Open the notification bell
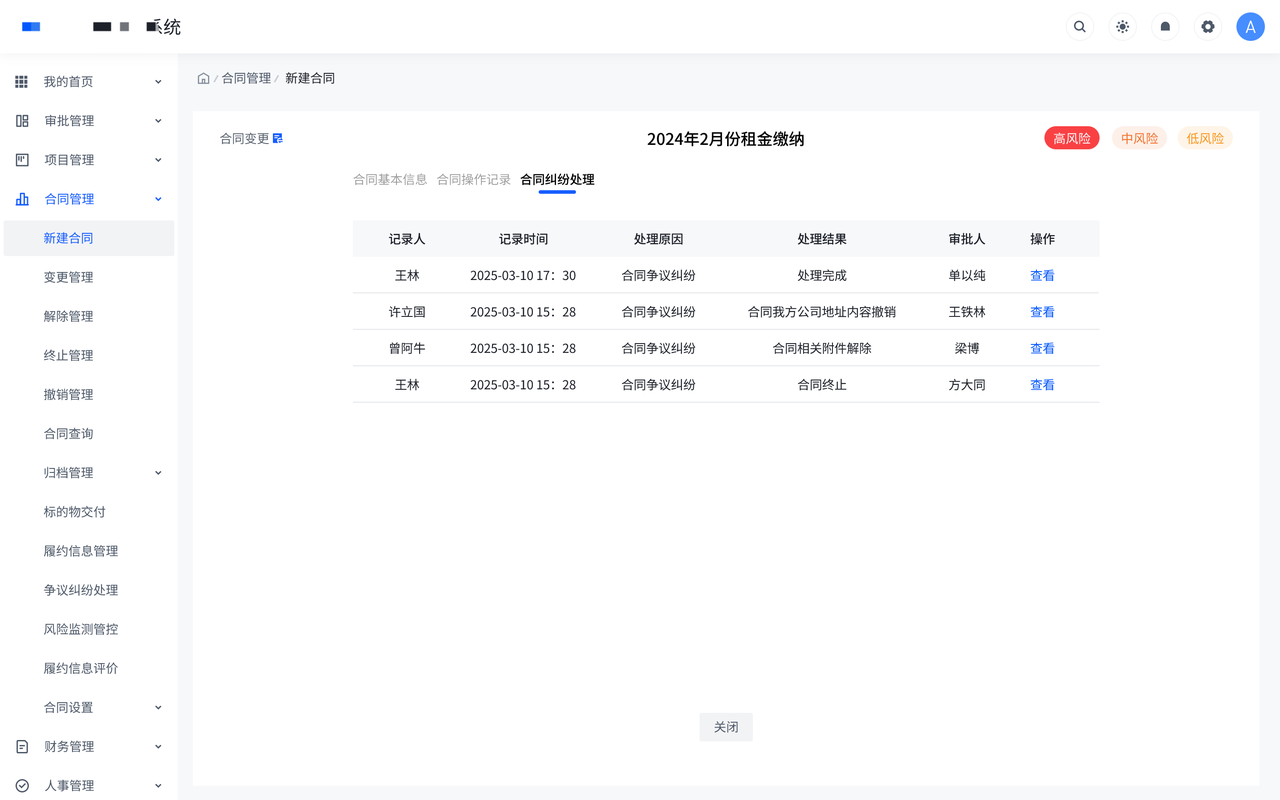Image resolution: width=1280 pixels, height=800 pixels. (x=1165, y=27)
